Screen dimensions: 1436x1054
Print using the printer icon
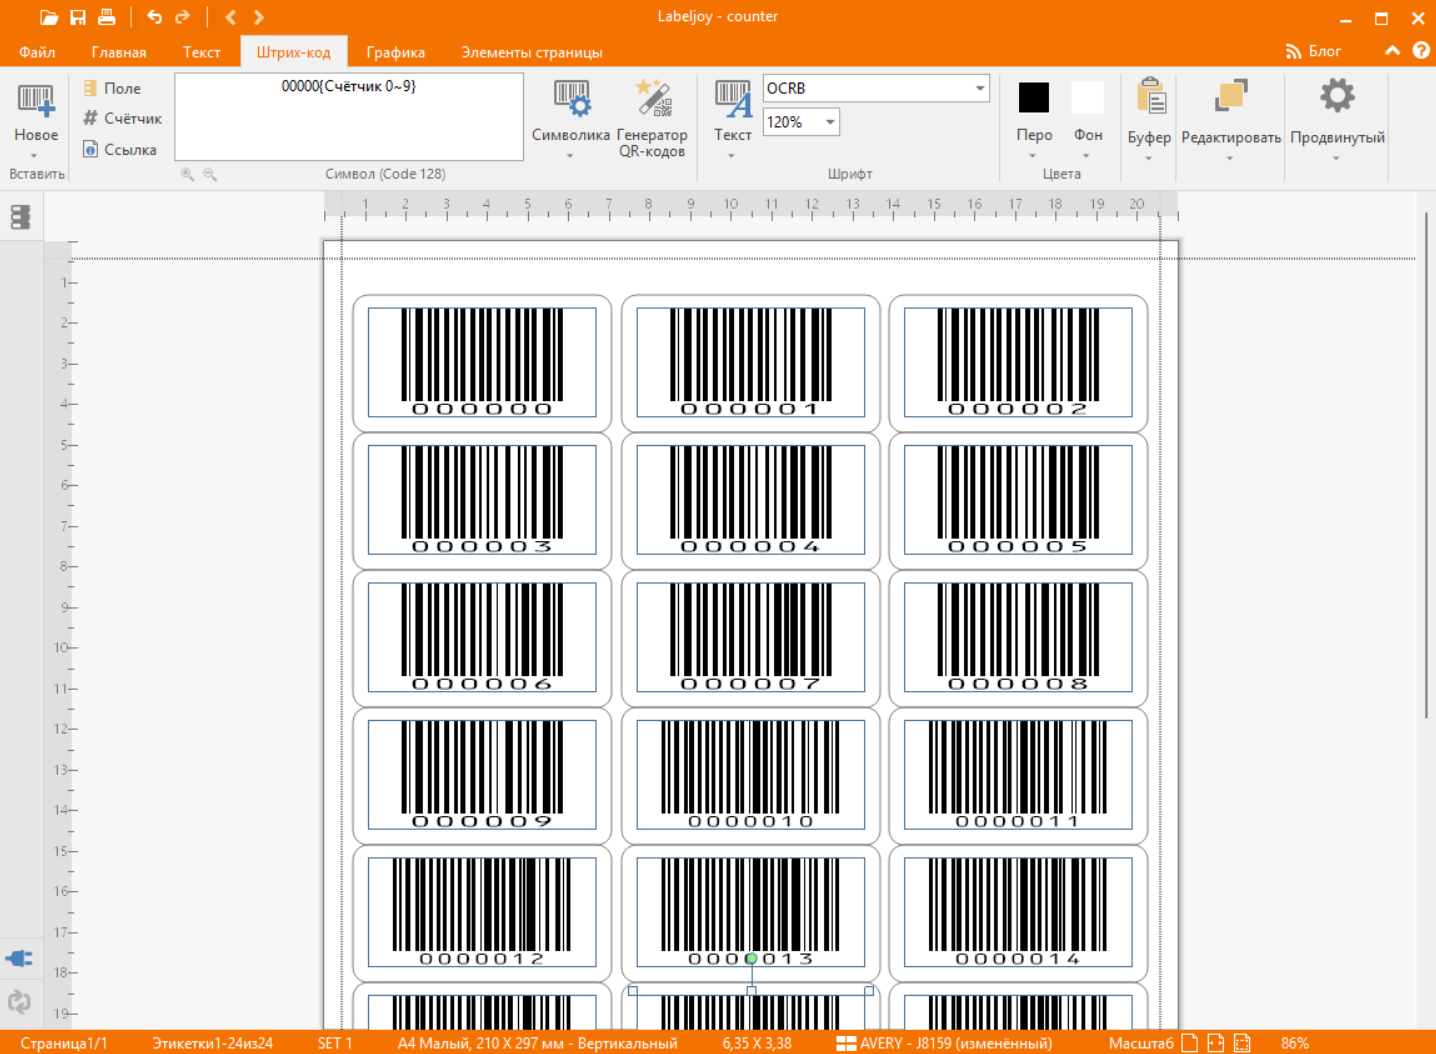pos(107,17)
